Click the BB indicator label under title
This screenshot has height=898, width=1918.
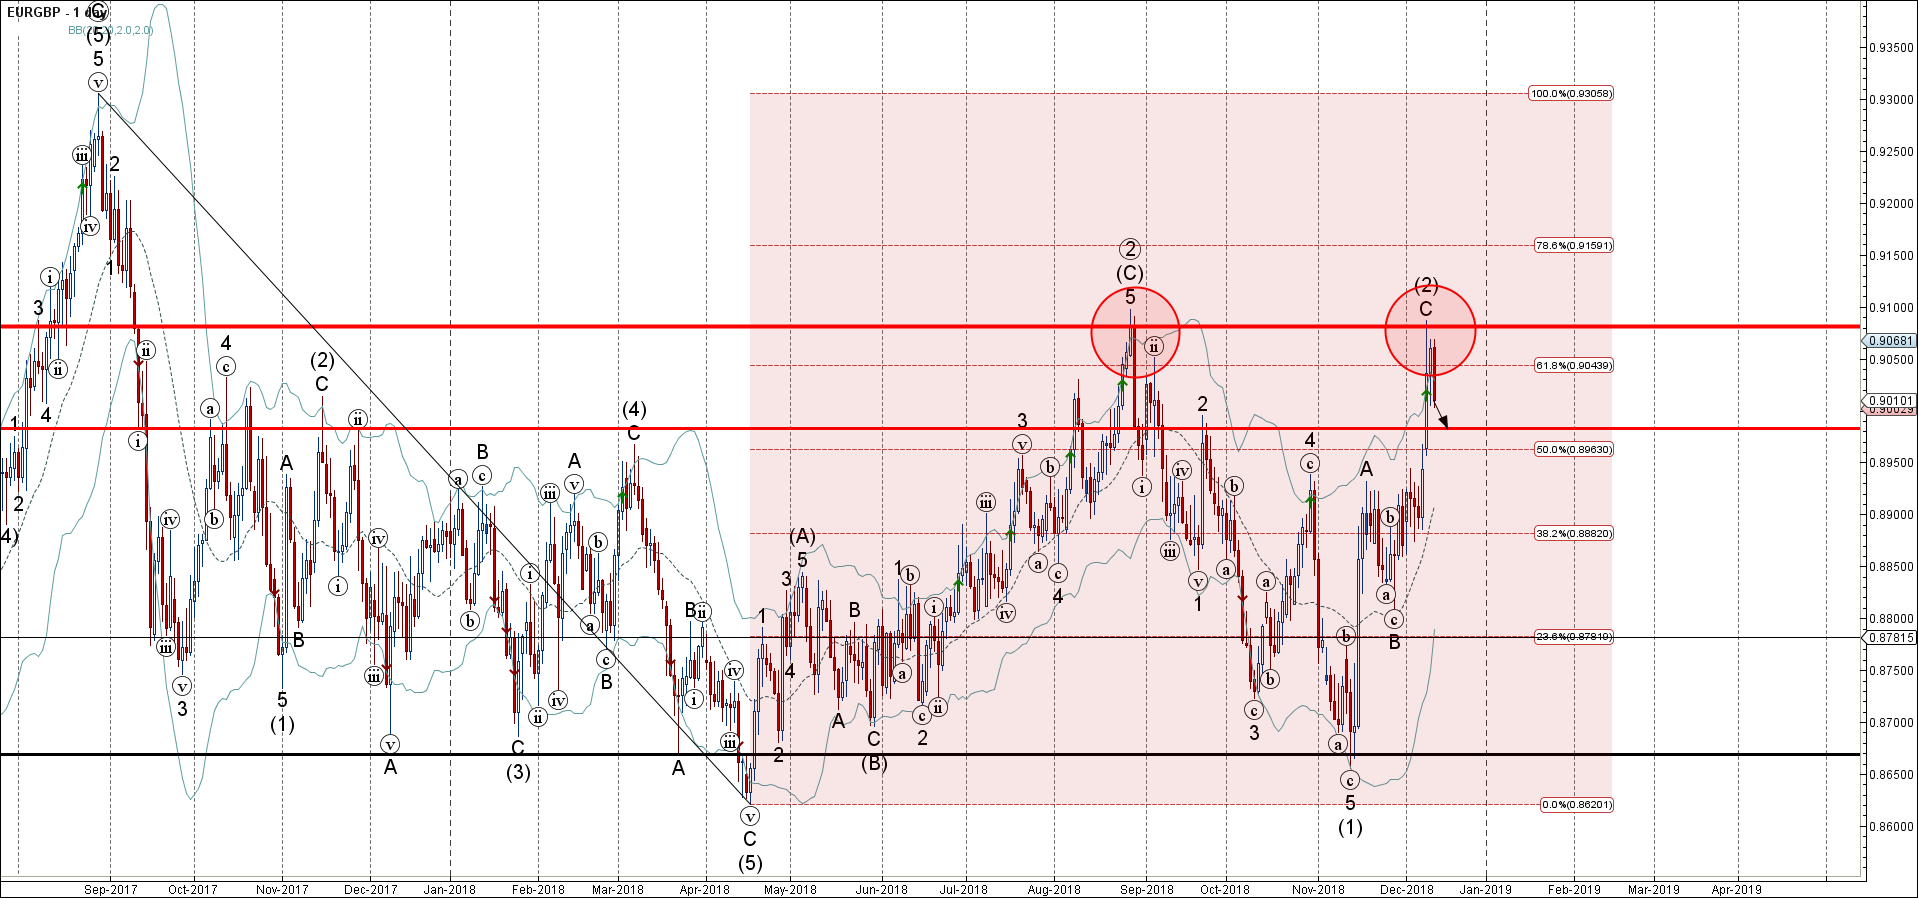(x=110, y=31)
